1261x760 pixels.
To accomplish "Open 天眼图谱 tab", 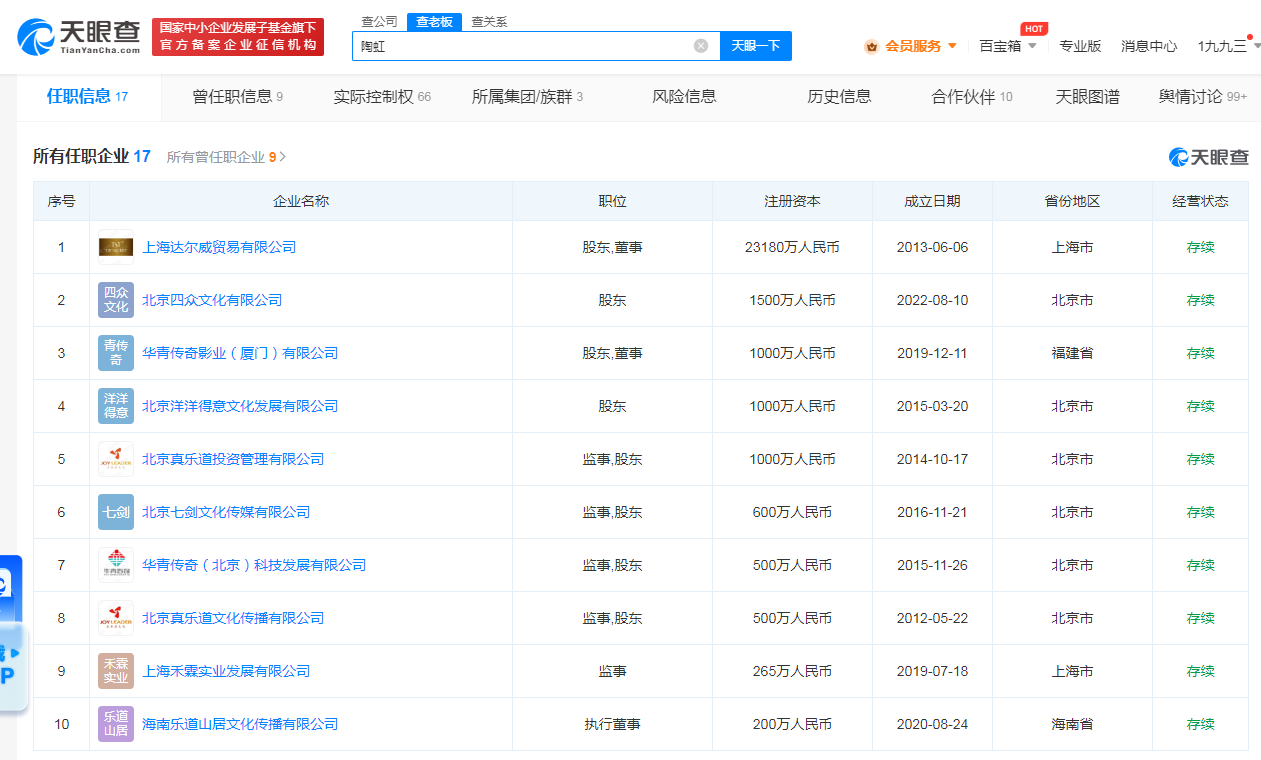I will click(1087, 96).
